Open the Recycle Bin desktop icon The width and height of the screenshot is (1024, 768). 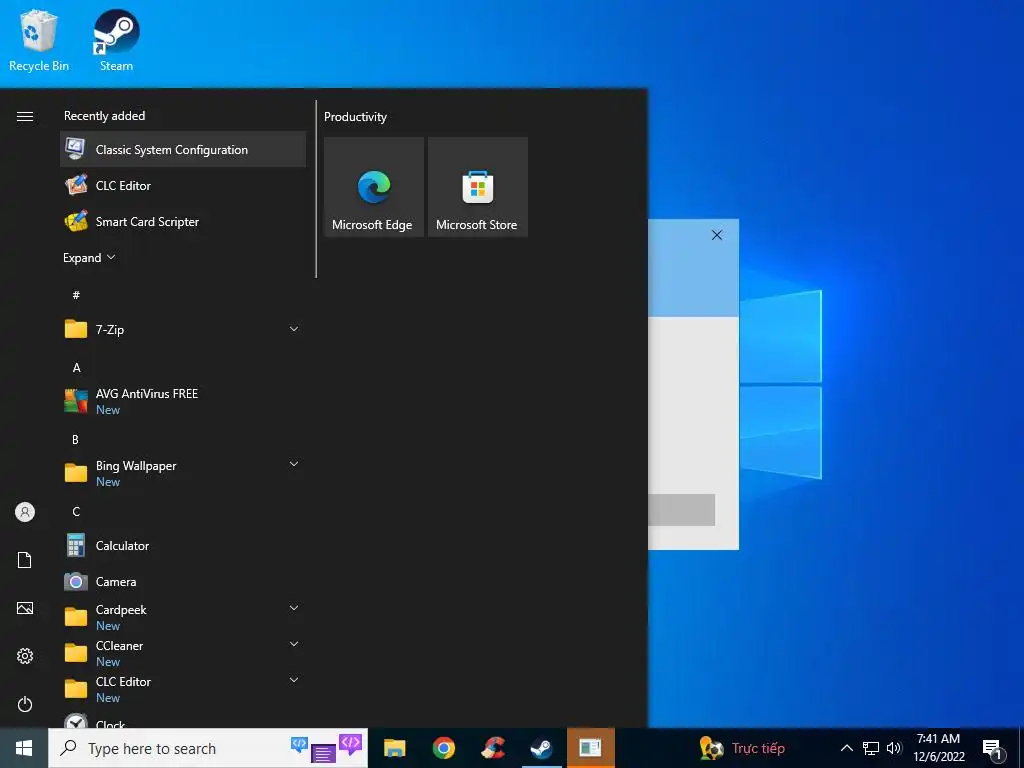pos(39,40)
